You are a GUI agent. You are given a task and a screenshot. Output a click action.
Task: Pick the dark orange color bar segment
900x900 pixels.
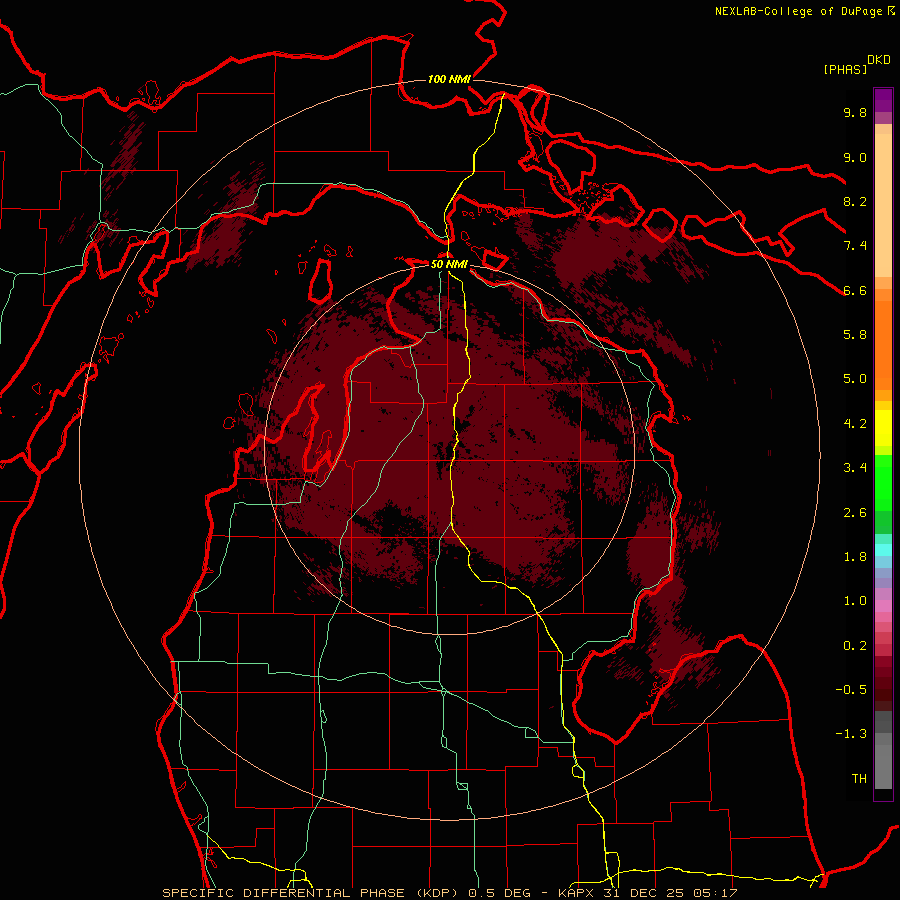click(883, 345)
